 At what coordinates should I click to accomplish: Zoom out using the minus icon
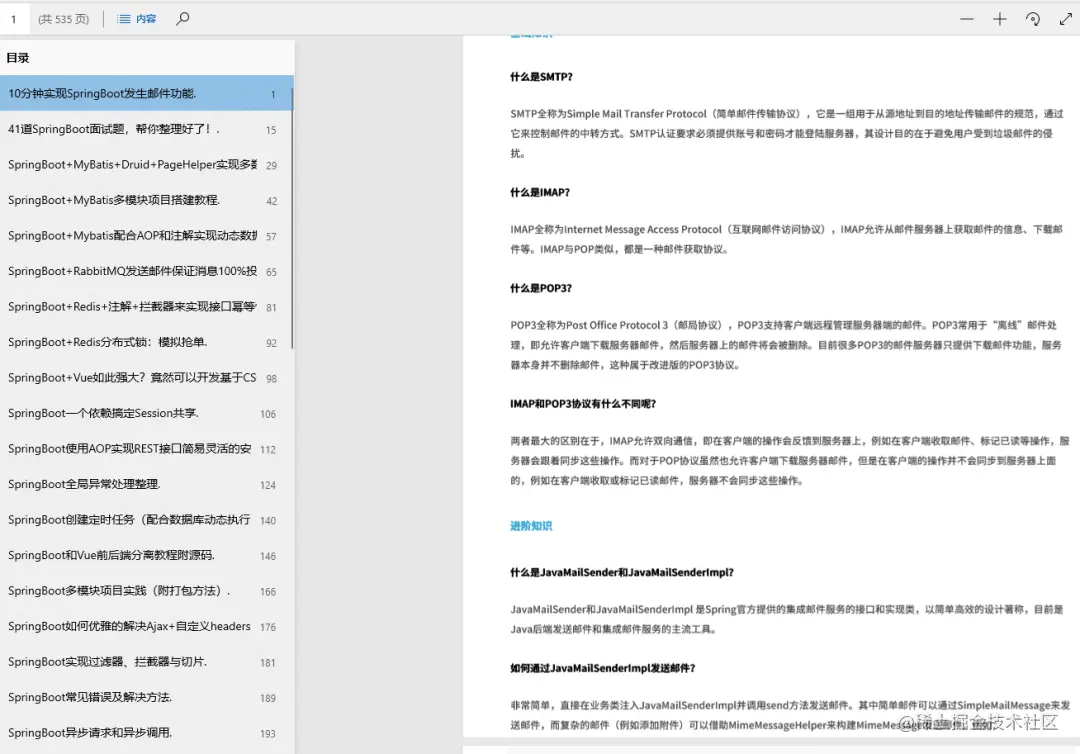tap(966, 18)
